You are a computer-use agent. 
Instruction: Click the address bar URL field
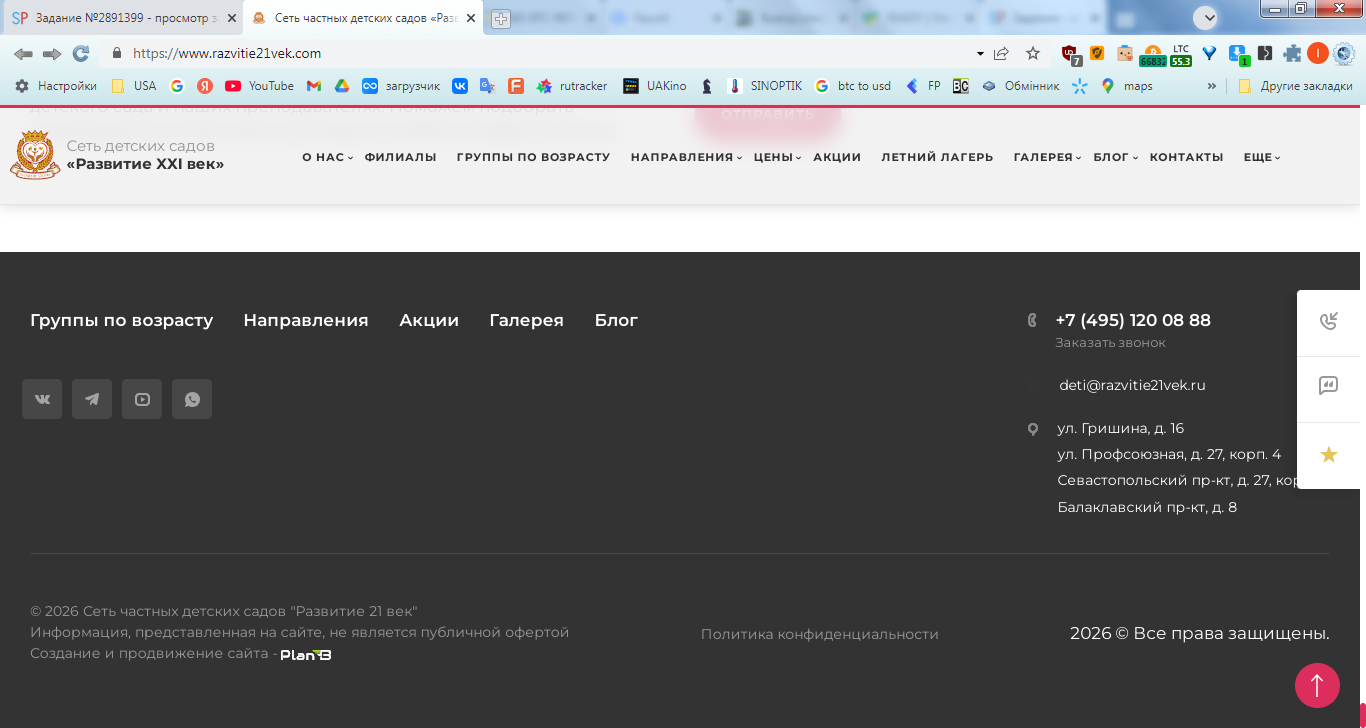point(540,54)
